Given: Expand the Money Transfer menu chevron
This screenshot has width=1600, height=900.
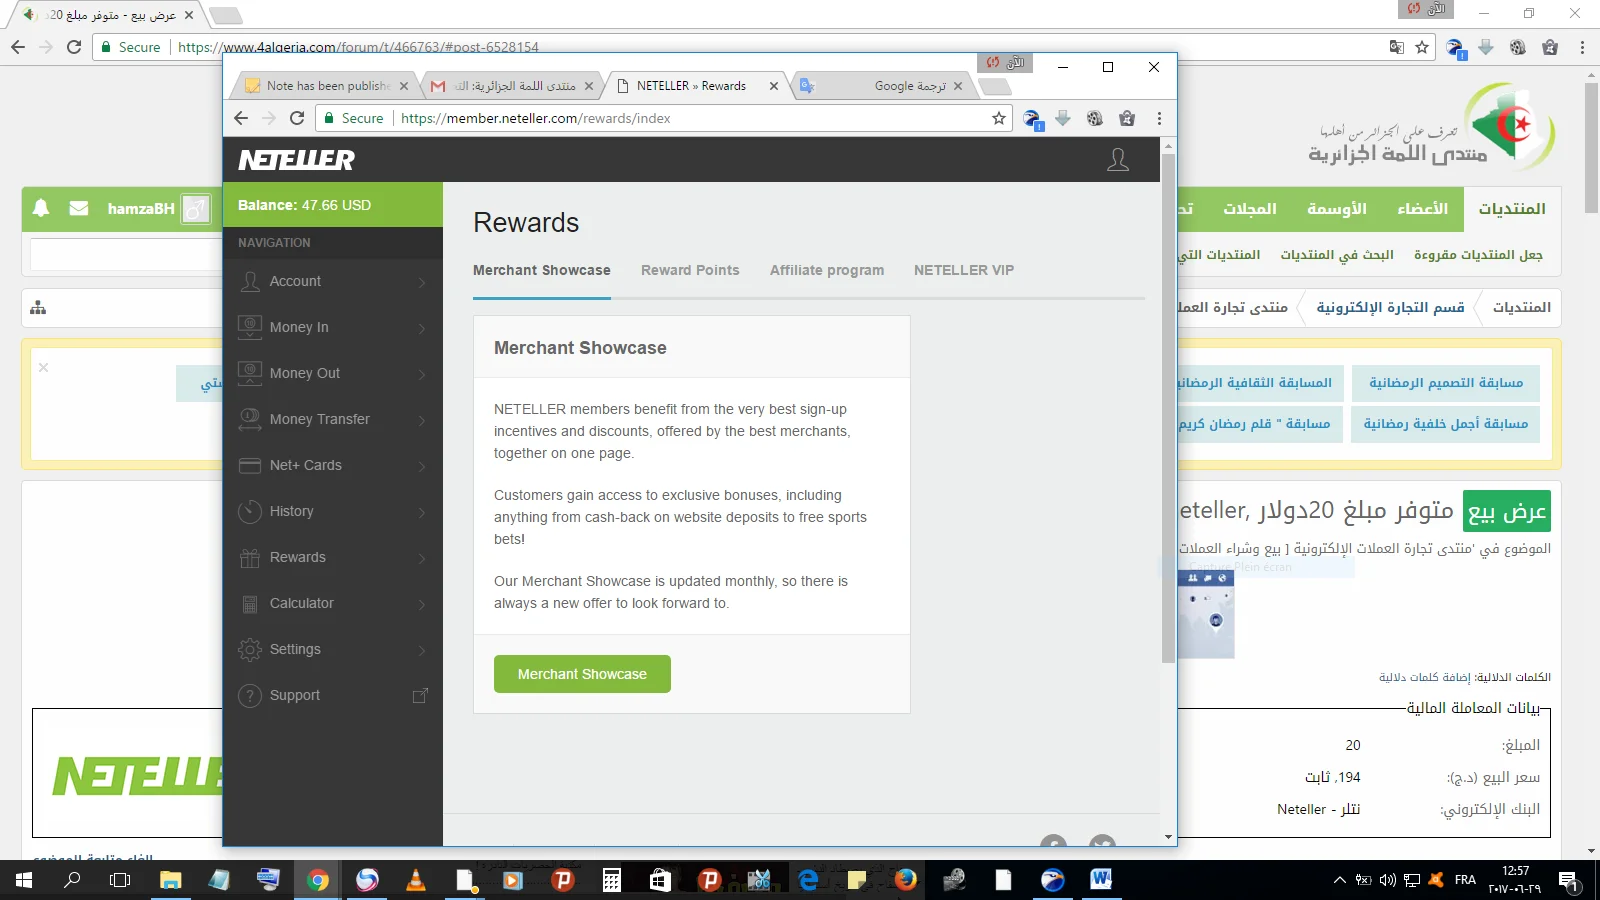Looking at the screenshot, I should [x=422, y=420].
